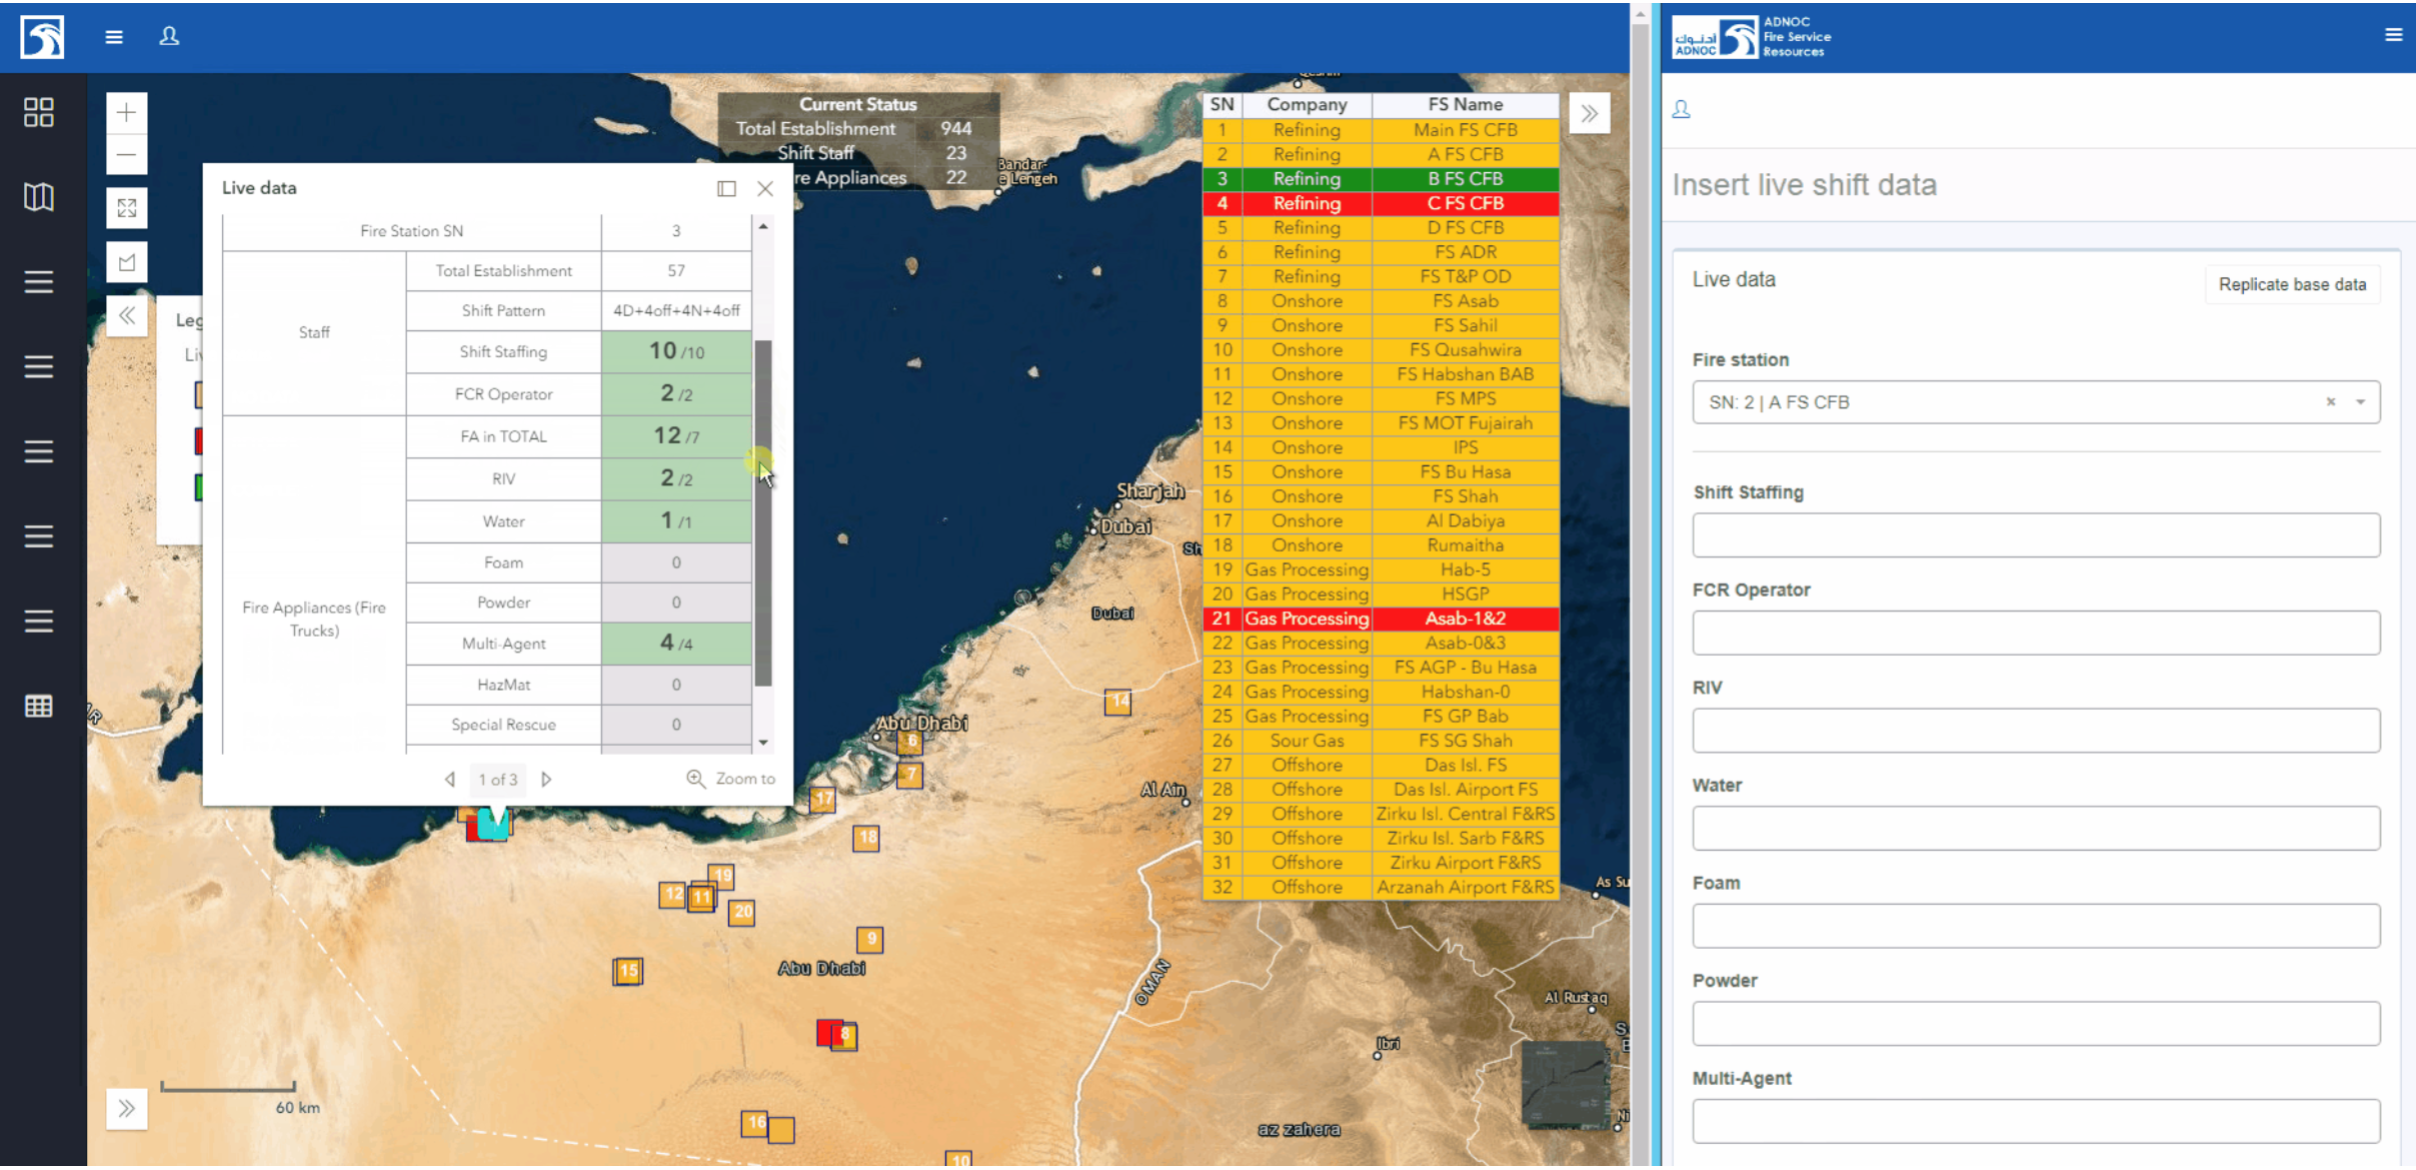Open hamburger menu in top-left header
The image size is (2416, 1170).
114,37
